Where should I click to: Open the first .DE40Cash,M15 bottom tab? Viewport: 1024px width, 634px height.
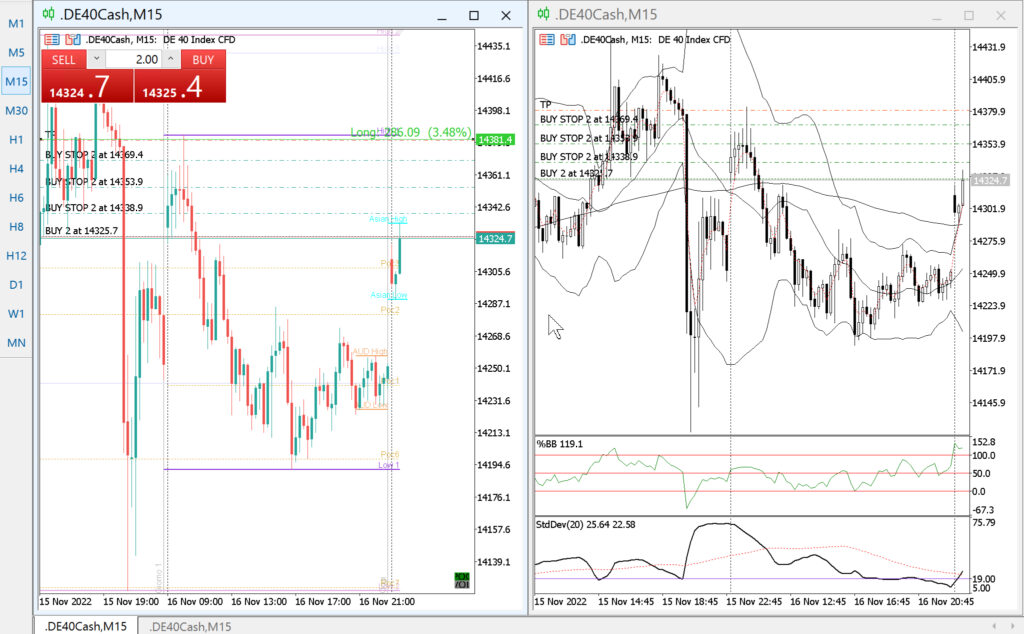[86, 626]
